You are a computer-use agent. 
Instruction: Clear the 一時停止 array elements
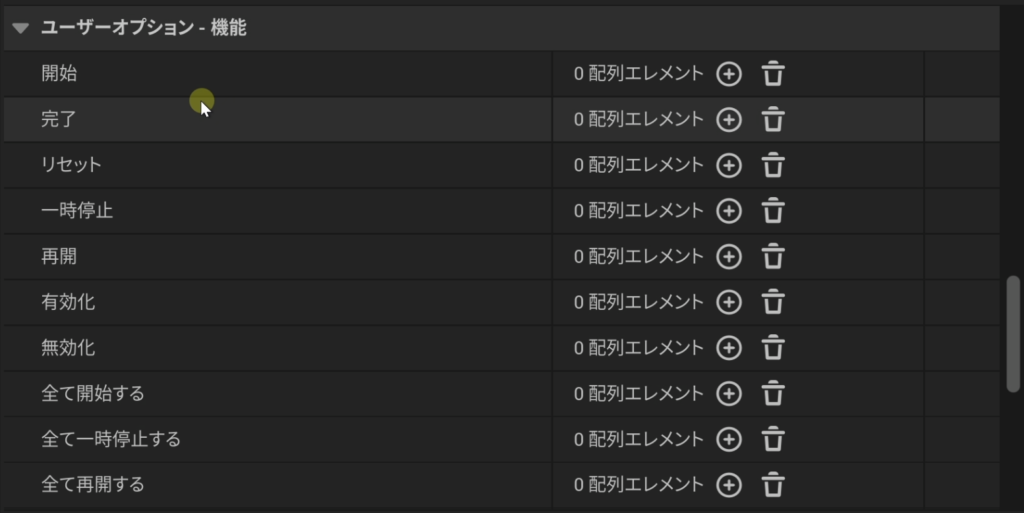click(773, 211)
